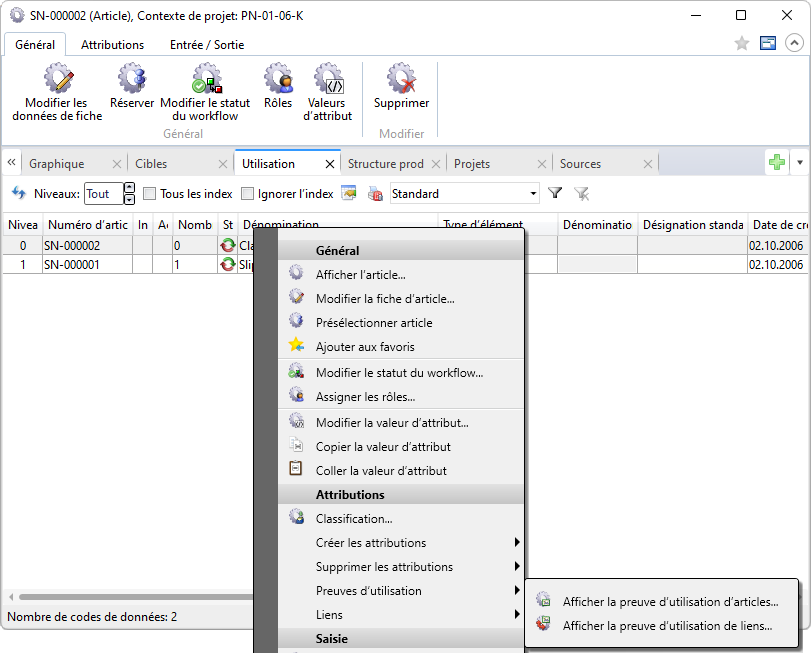Click the Niveaux input field
The image size is (811, 653).
103,194
